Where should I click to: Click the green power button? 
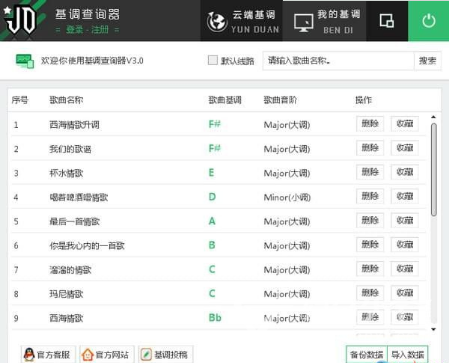click(429, 21)
